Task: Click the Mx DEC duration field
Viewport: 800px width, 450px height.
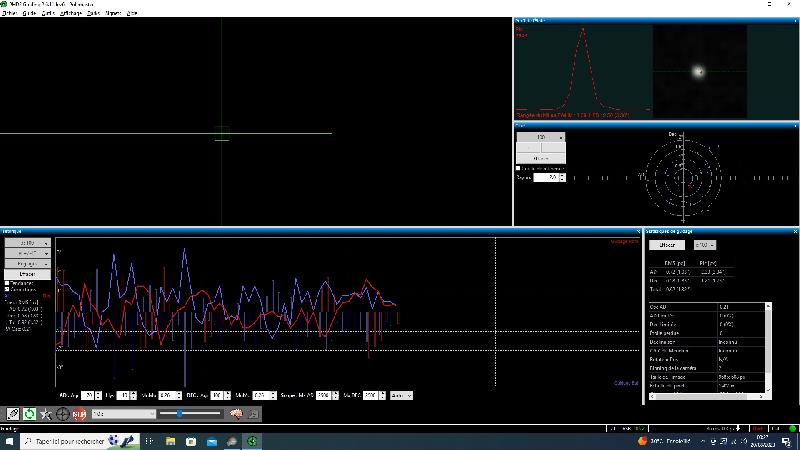Action: coord(371,395)
